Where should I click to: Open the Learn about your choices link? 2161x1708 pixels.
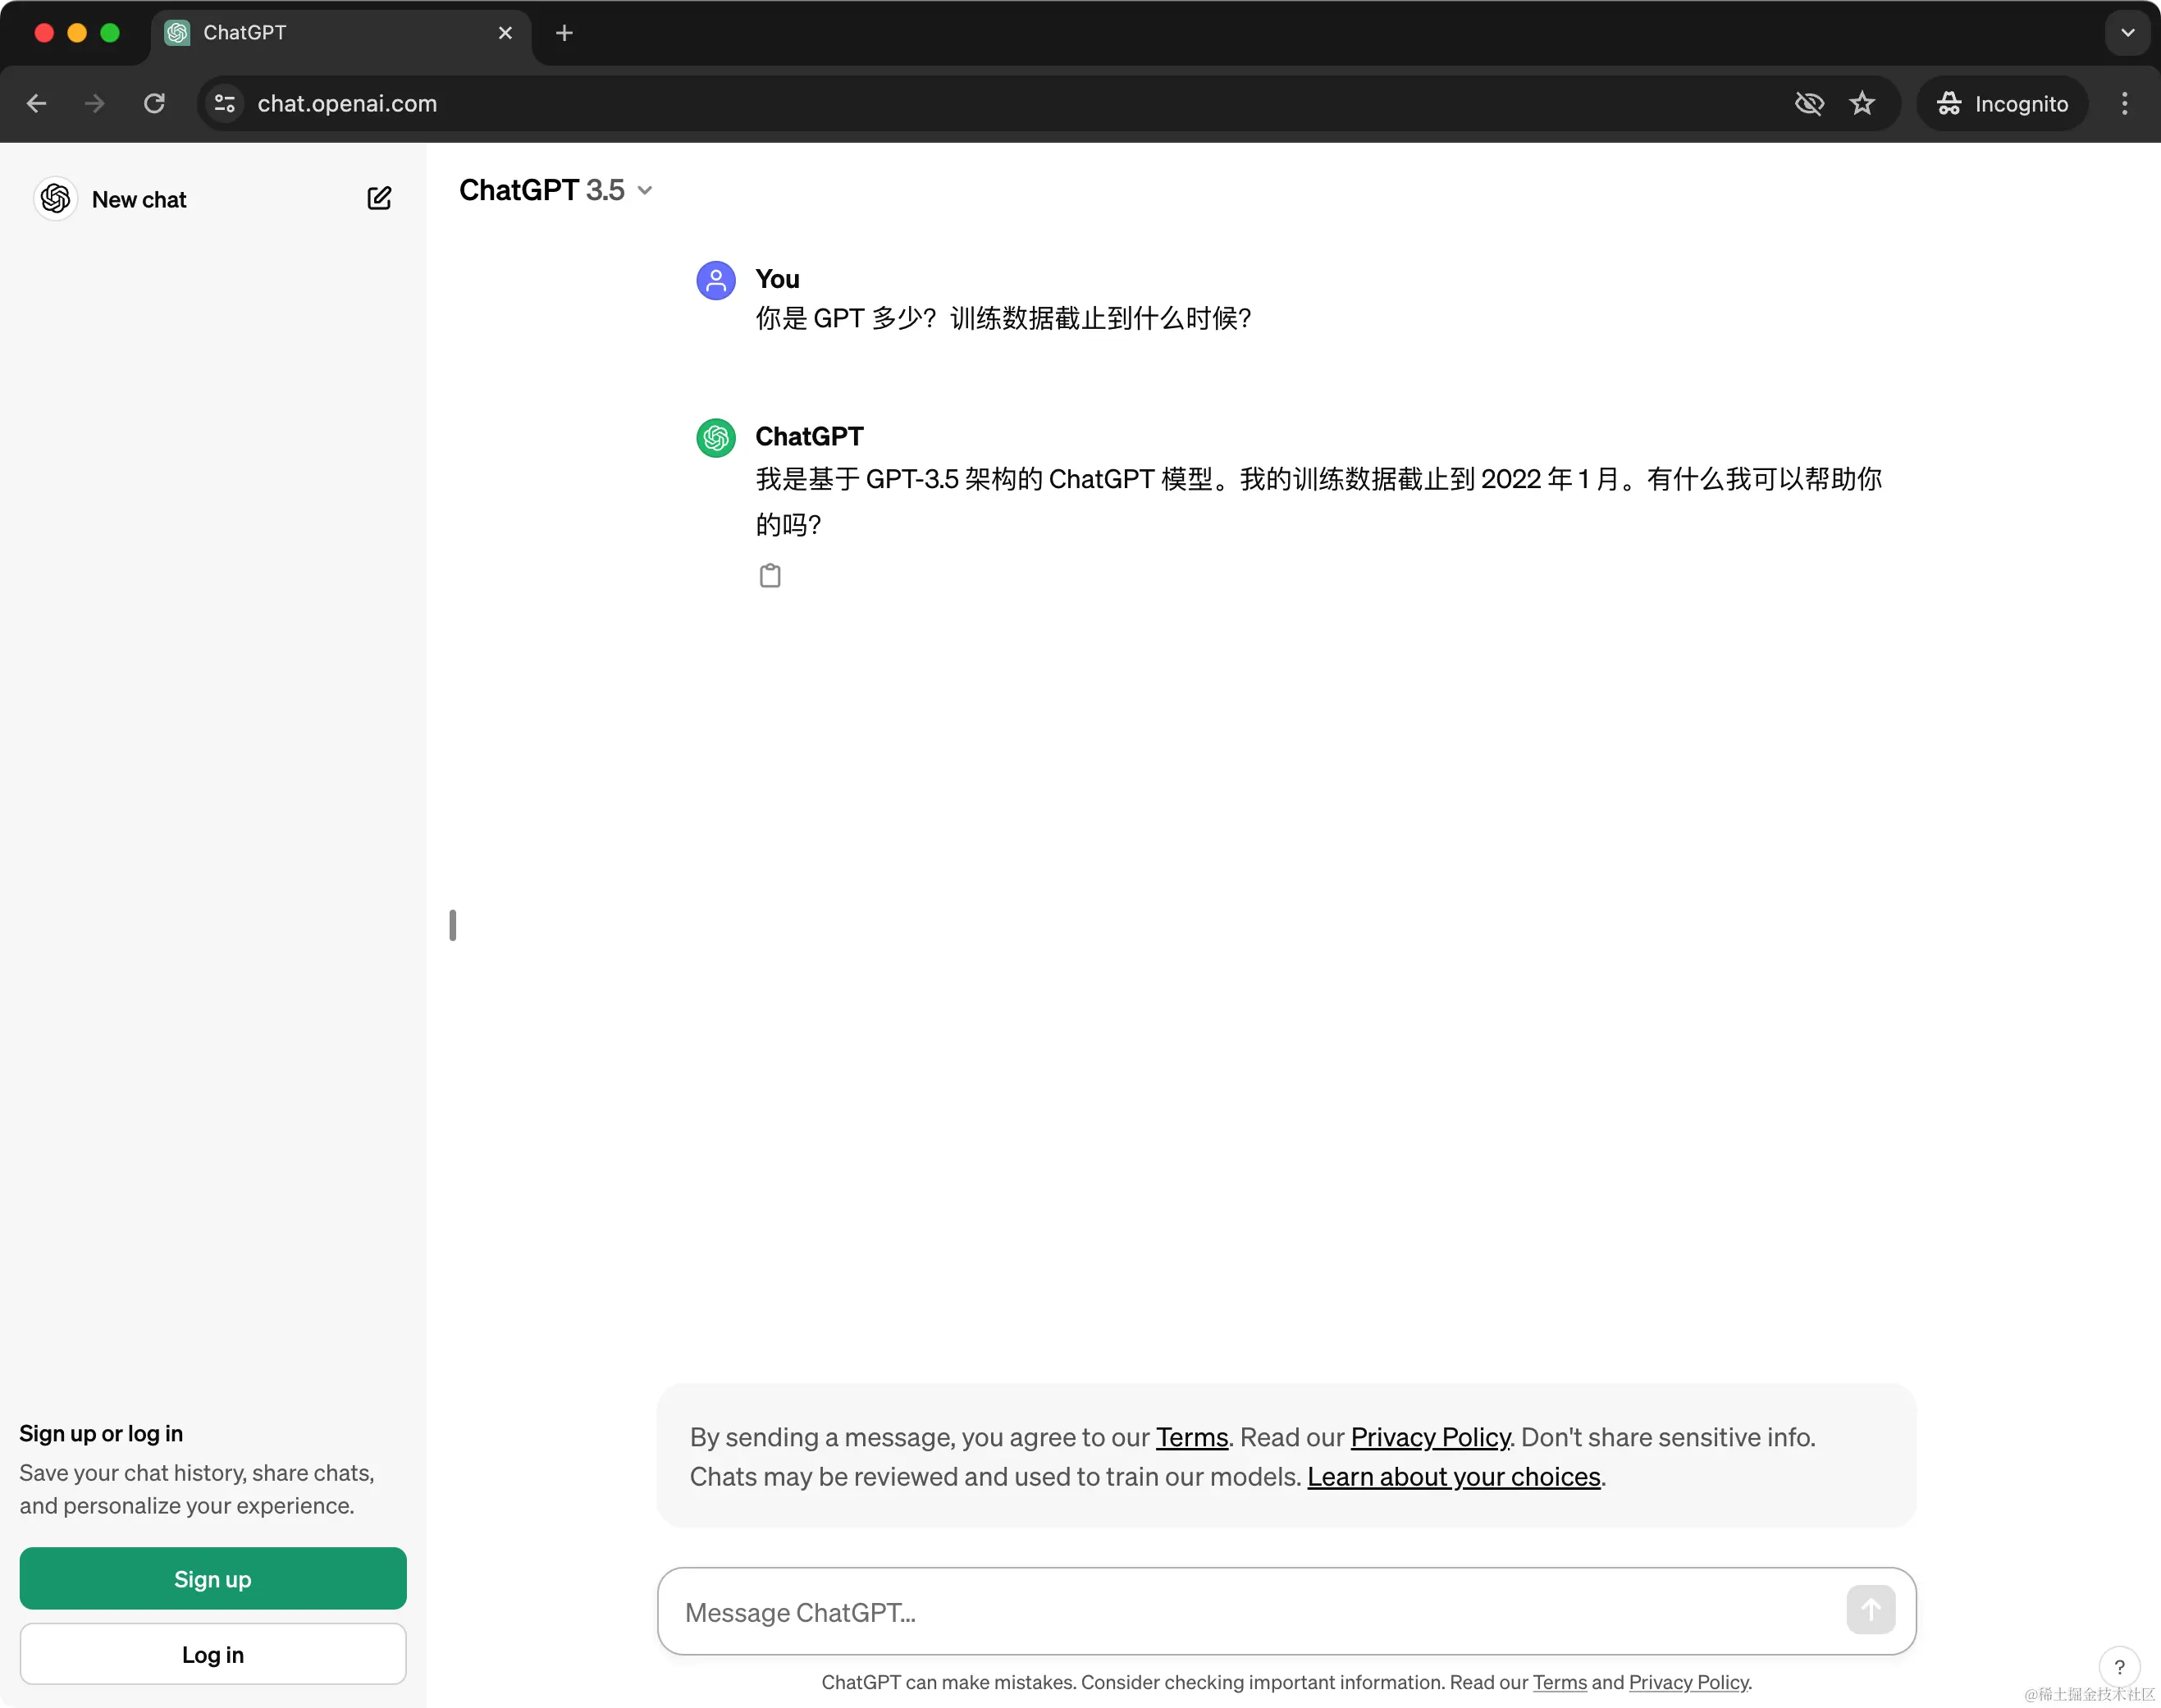coord(1453,1476)
